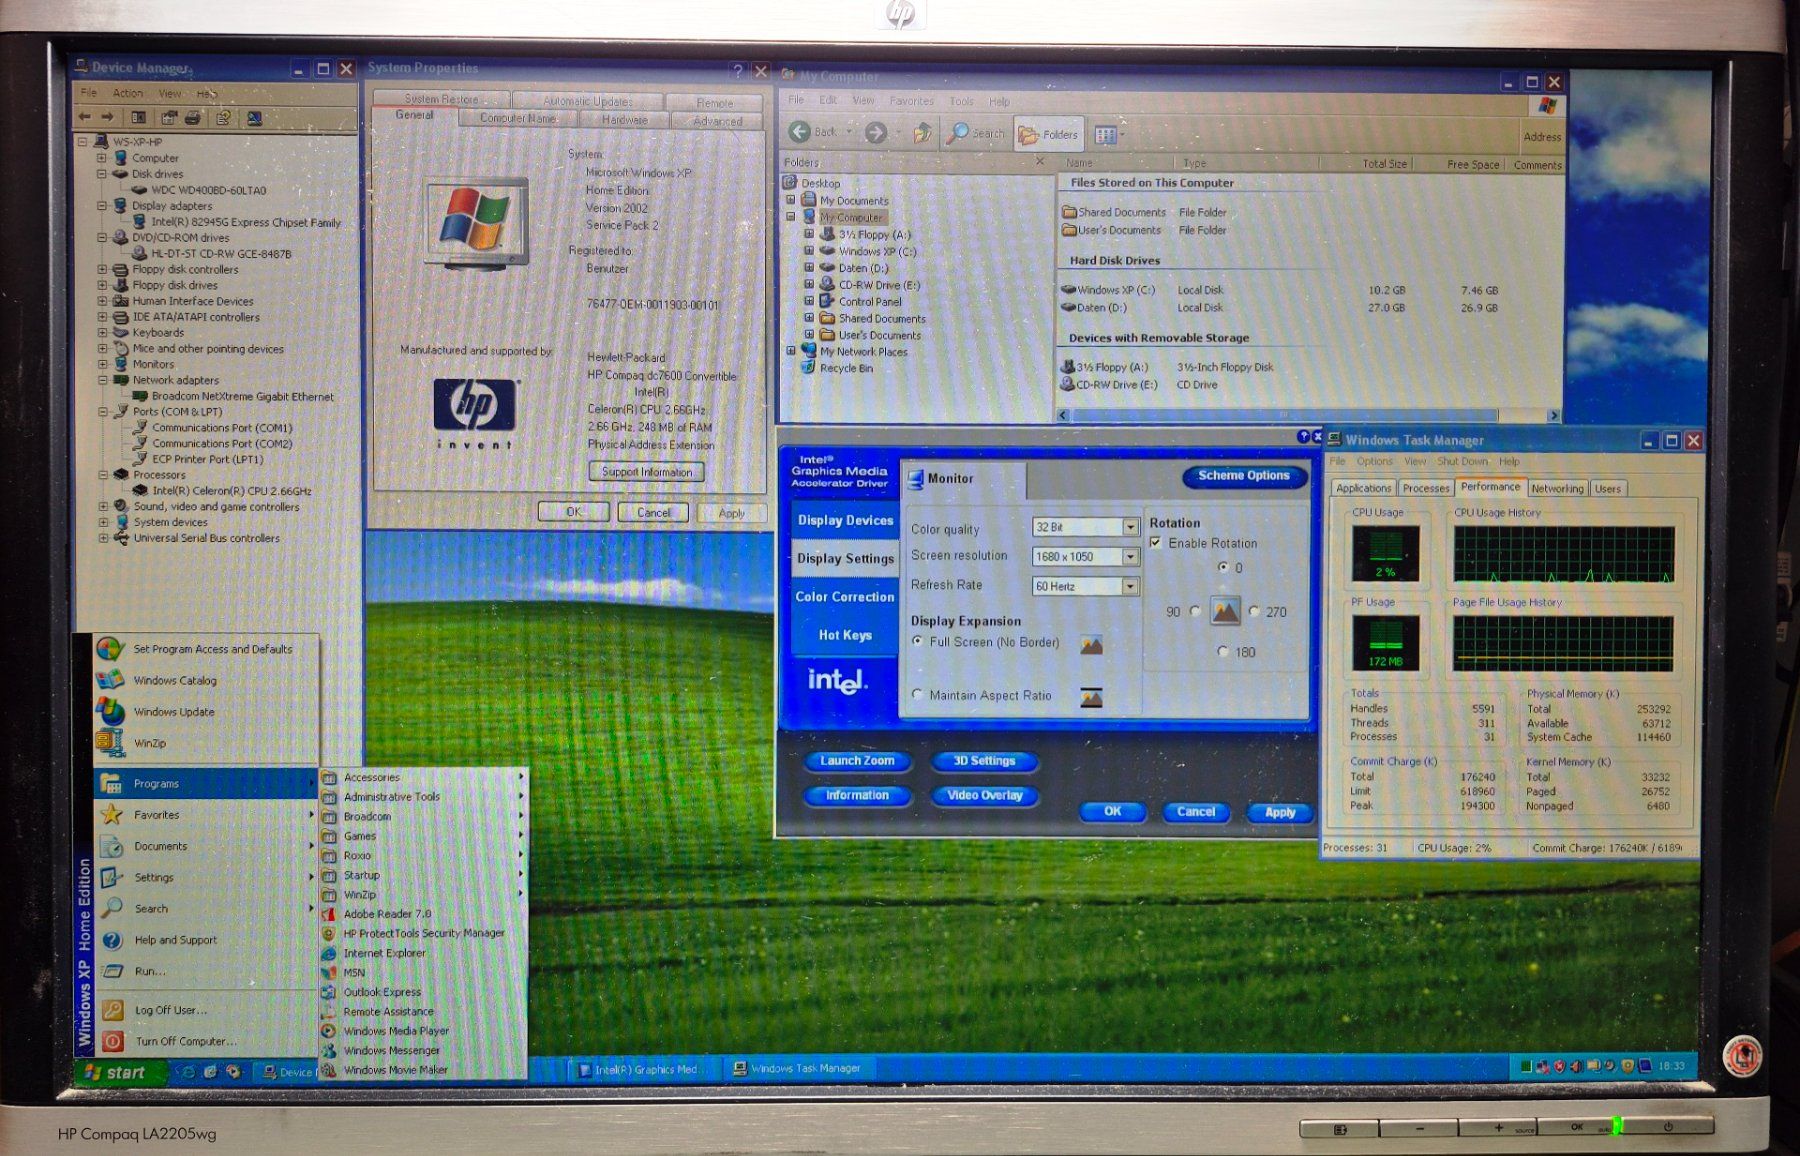This screenshot has width=1800, height=1156.
Task: Switch to Networking tab in Task Manager
Action: [x=1557, y=488]
